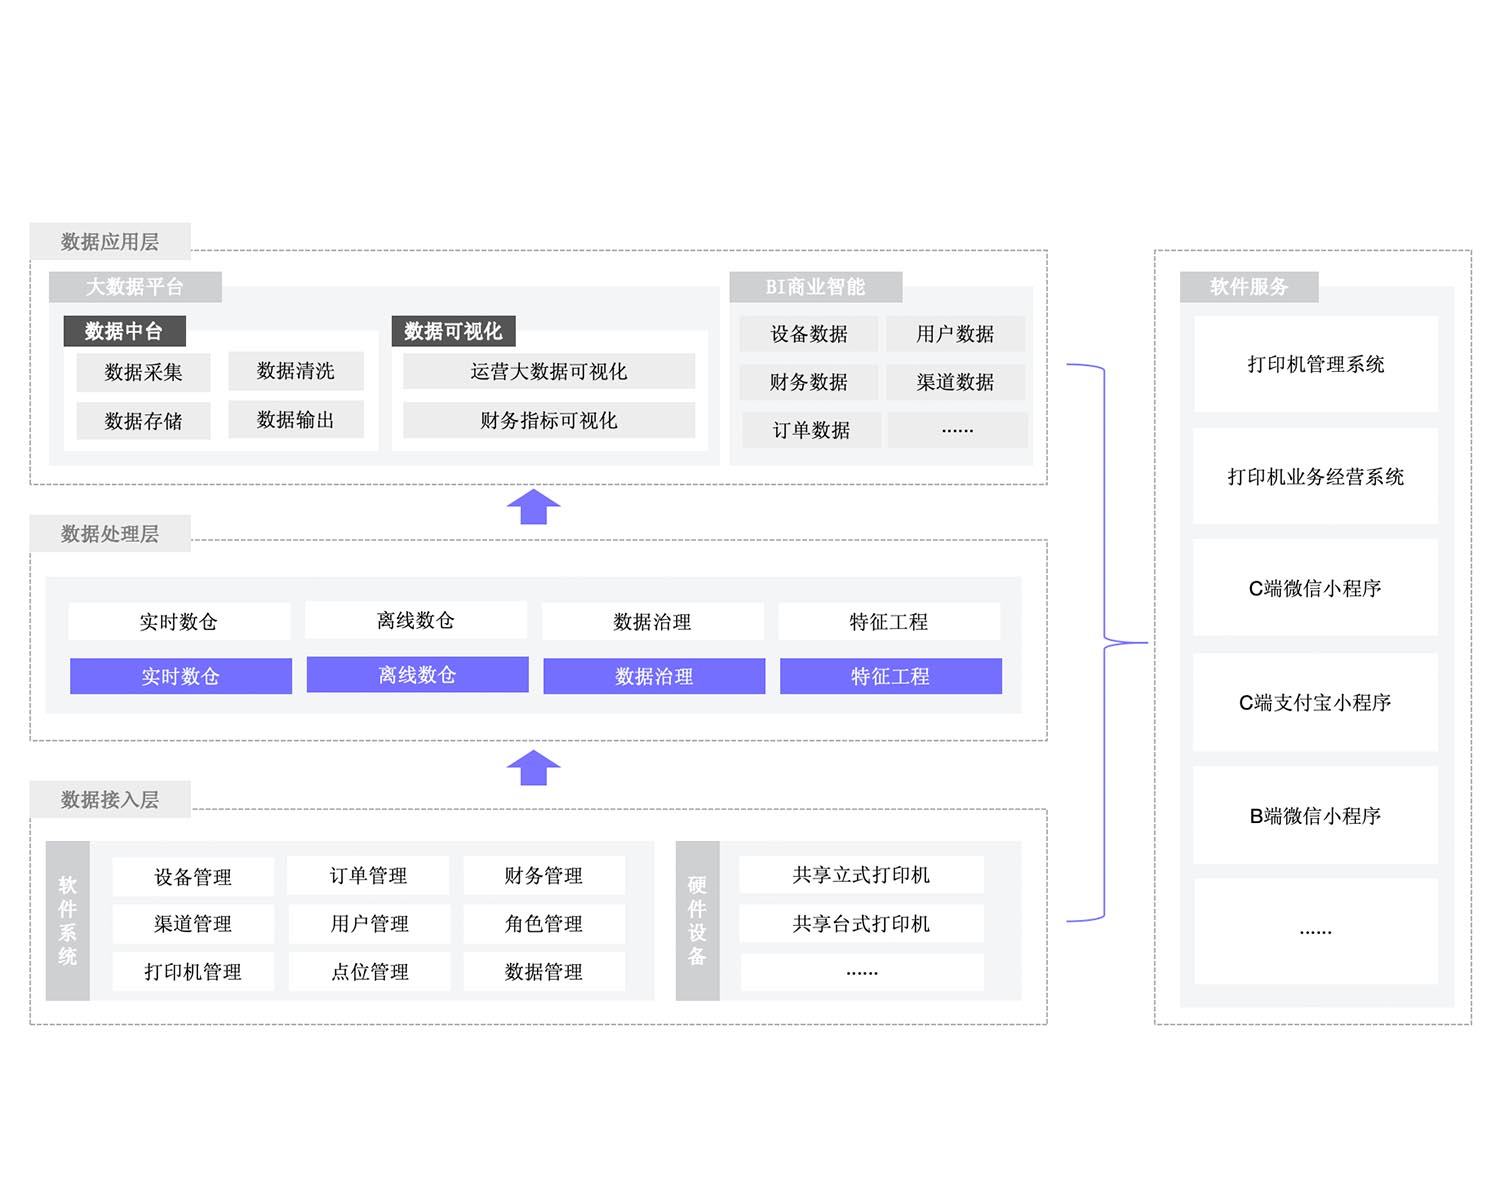This screenshot has width=1500, height=1200.
Task: Open the 打印机管理系统 entry
Action: point(1314,365)
